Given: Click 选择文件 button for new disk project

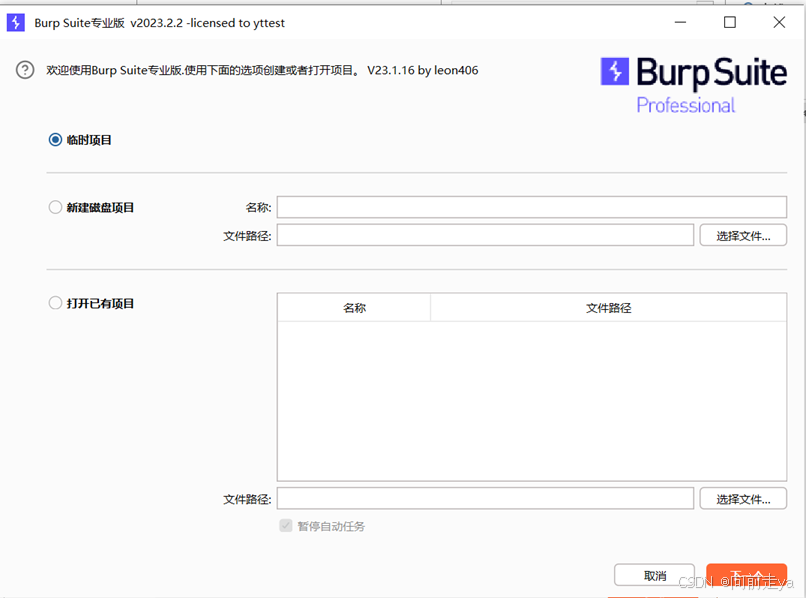Looking at the screenshot, I should coord(743,235).
